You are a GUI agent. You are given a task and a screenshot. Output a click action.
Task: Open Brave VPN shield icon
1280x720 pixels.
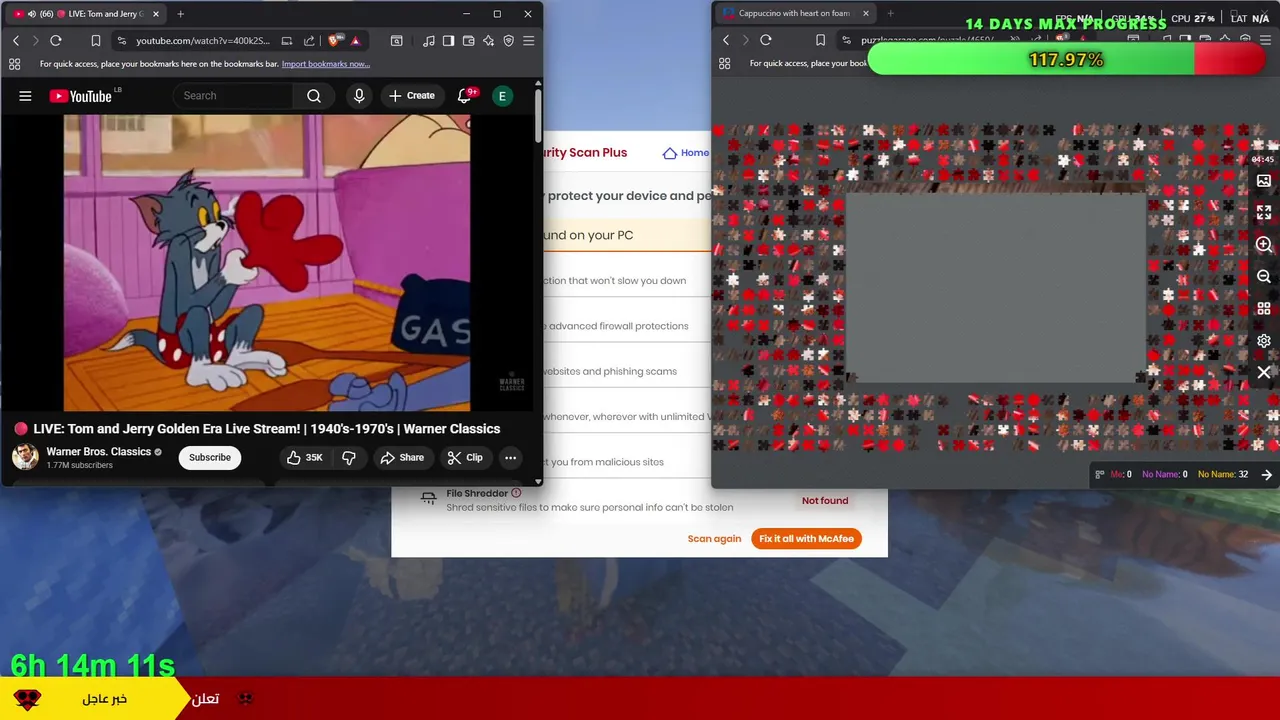pyautogui.click(x=508, y=41)
